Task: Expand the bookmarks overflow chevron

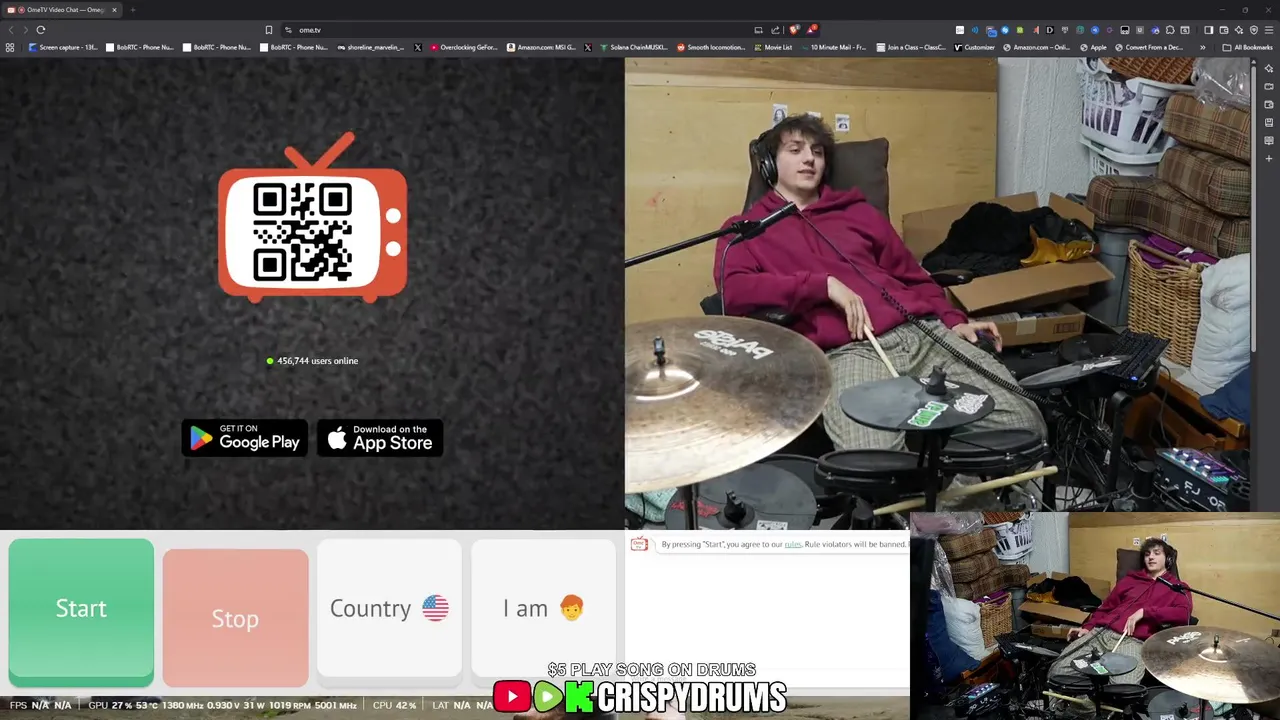Action: pyautogui.click(x=1203, y=47)
